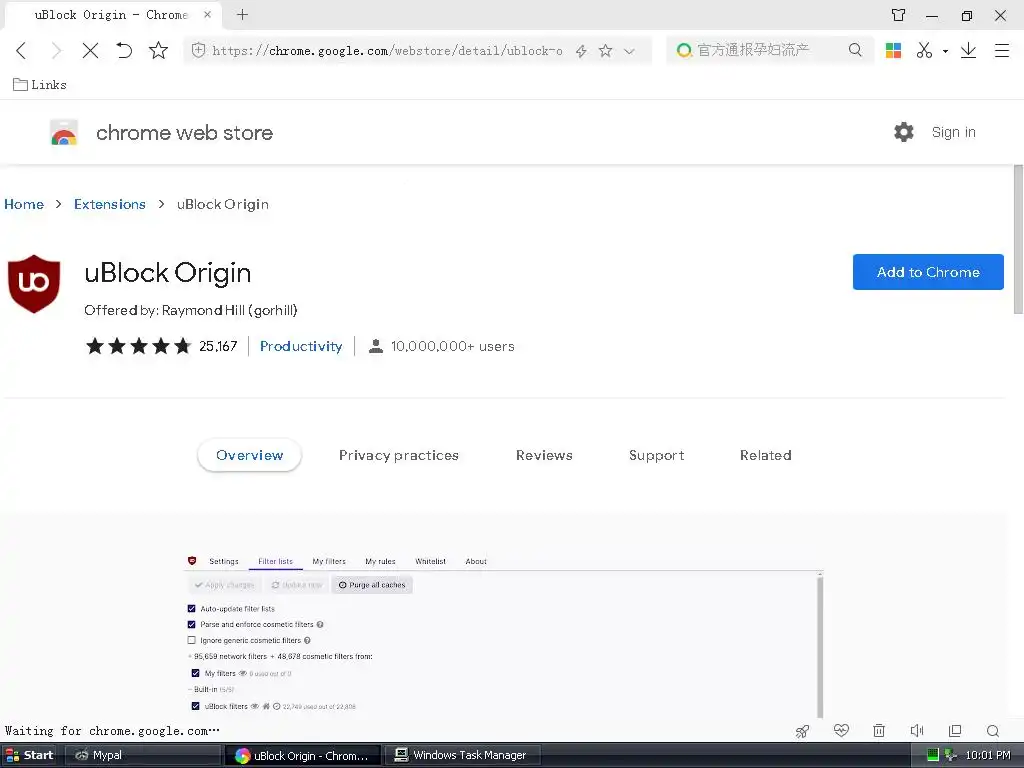The width and height of the screenshot is (1024, 768).
Task: Switch to the Support tab
Action: (x=656, y=455)
